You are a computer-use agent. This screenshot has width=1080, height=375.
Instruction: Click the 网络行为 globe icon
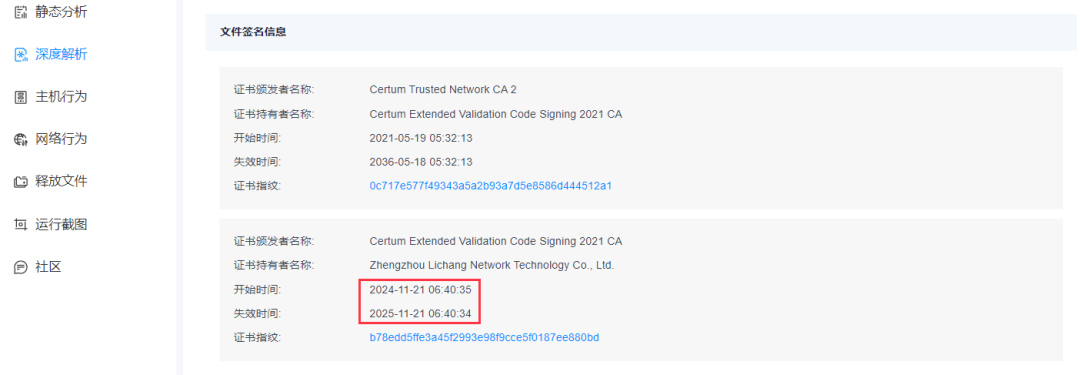(21, 140)
